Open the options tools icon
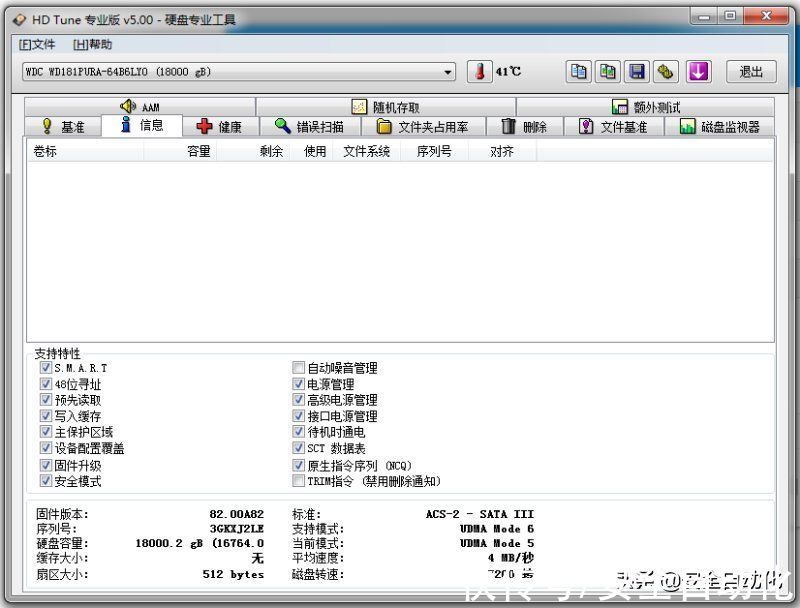 [666, 71]
